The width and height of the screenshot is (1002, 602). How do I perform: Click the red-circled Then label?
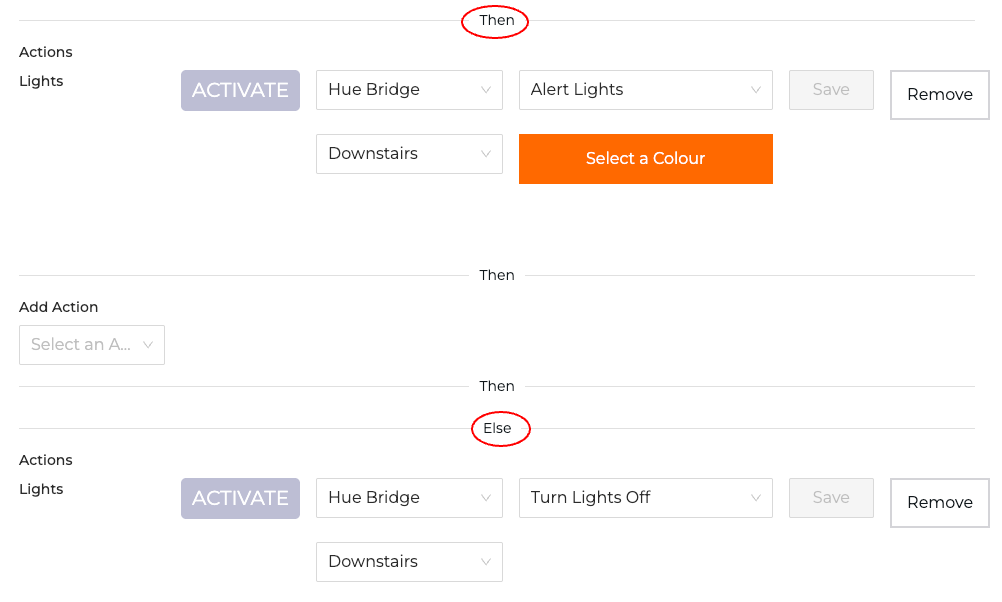496,21
